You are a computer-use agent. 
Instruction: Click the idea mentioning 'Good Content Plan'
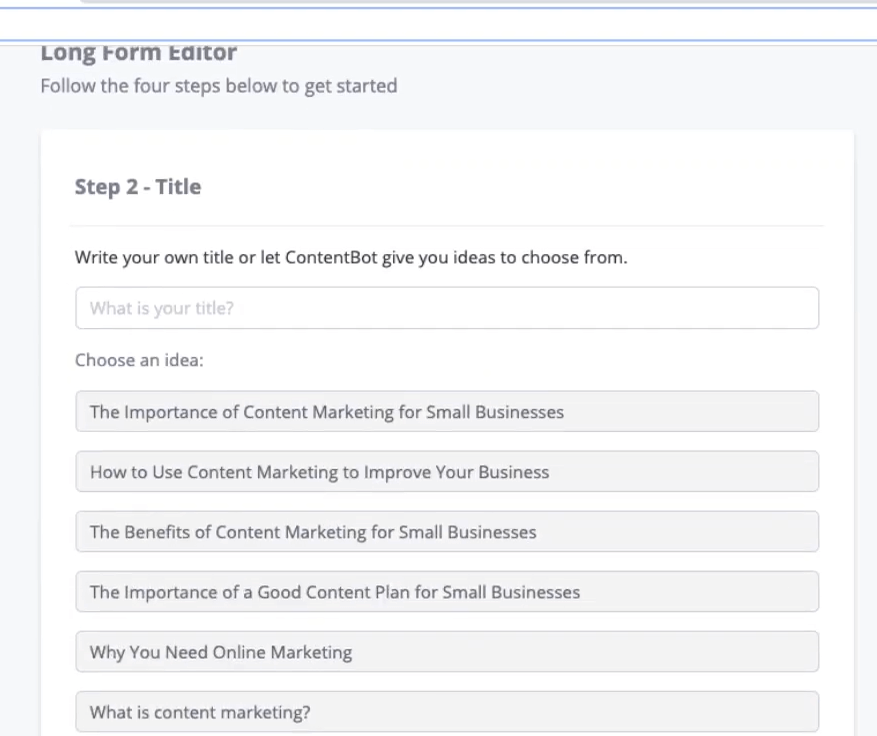click(x=447, y=592)
